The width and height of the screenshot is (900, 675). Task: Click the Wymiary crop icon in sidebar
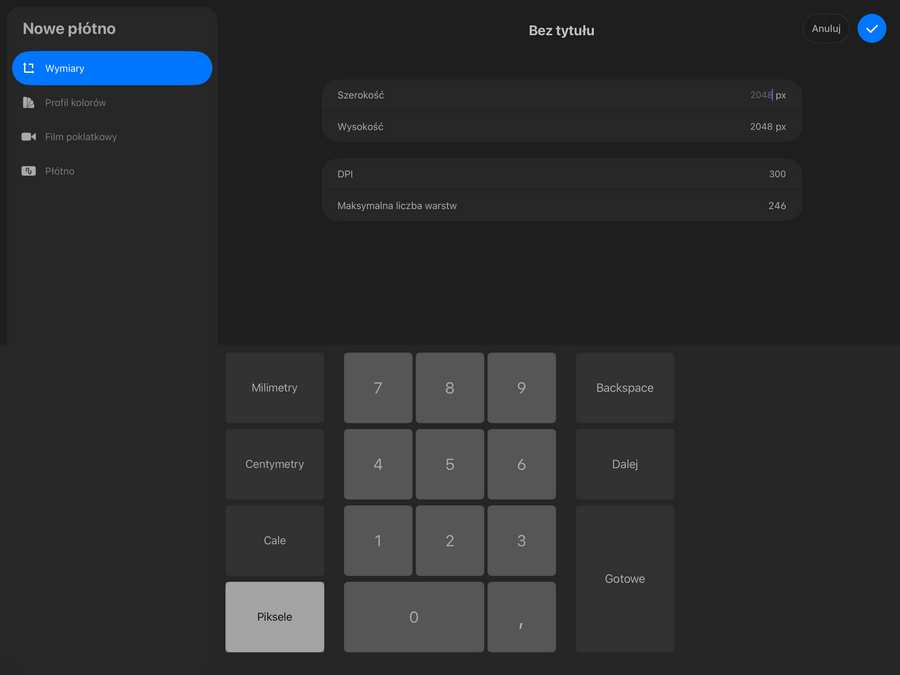point(29,69)
